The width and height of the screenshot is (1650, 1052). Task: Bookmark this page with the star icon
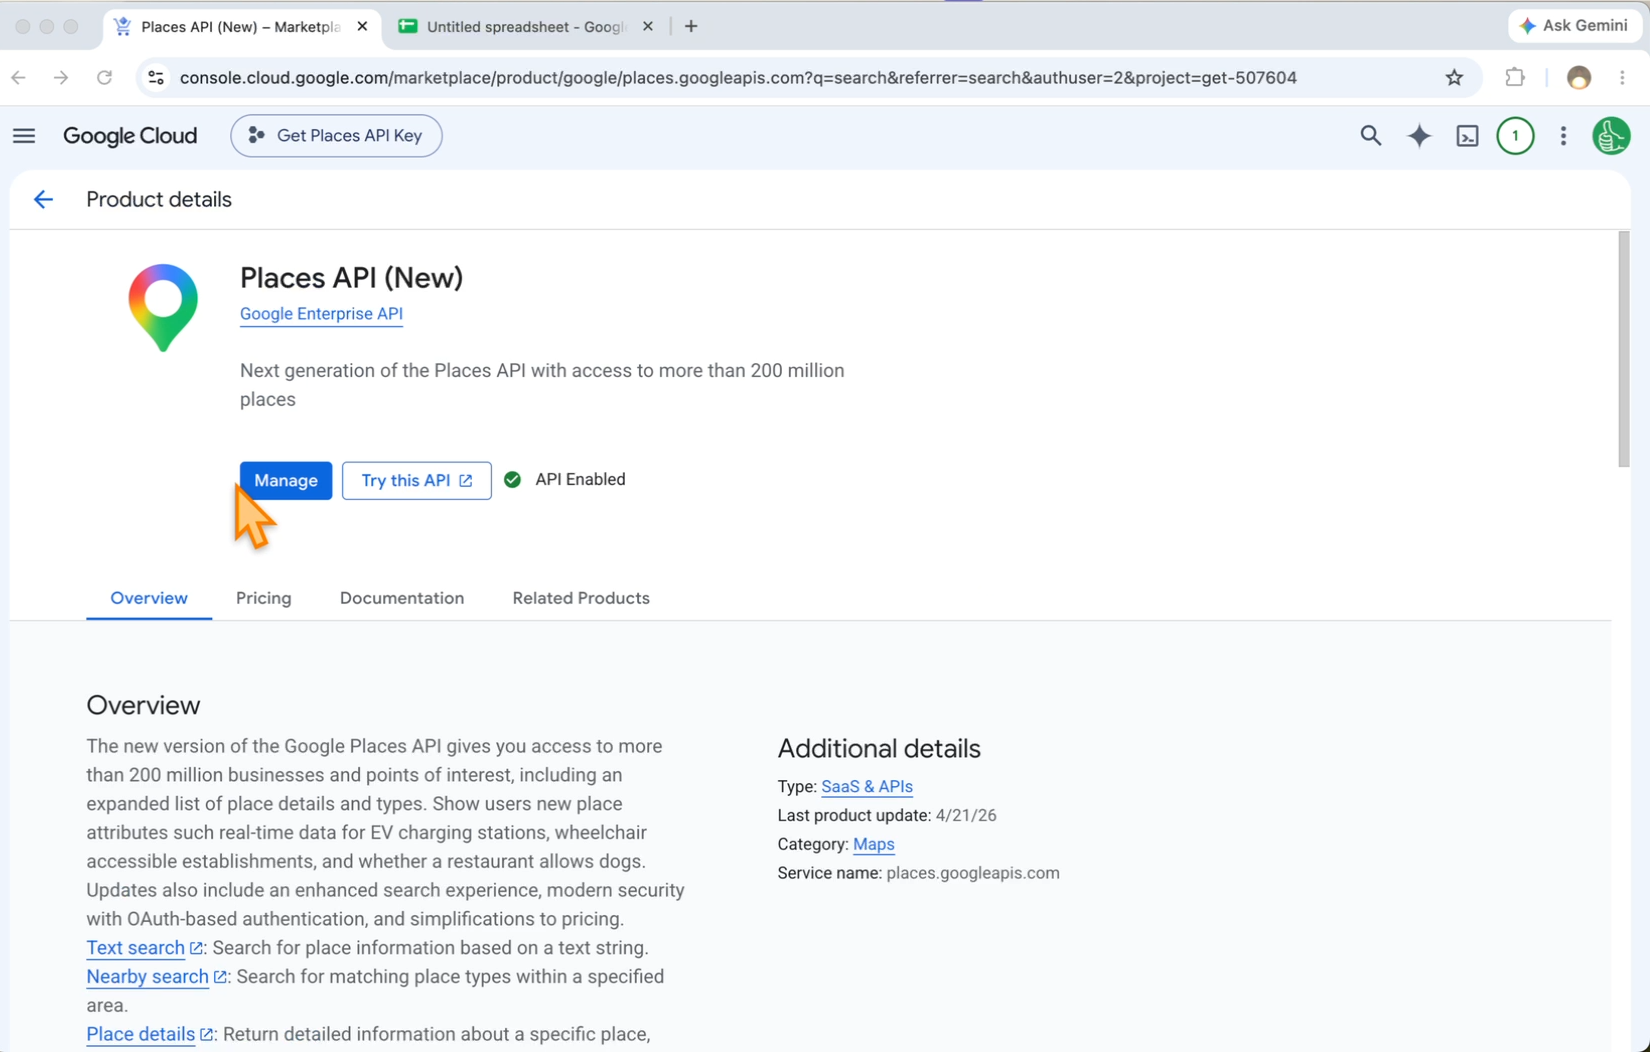point(1454,78)
